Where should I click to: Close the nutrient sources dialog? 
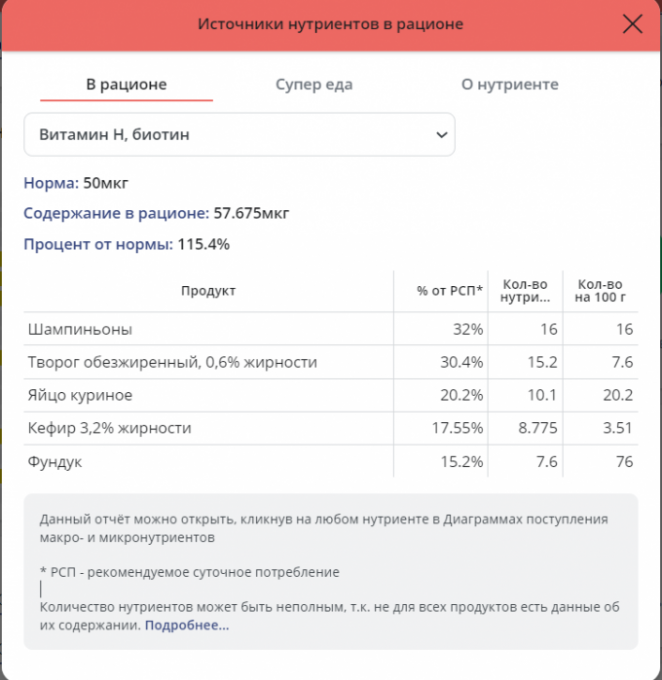click(x=632, y=24)
